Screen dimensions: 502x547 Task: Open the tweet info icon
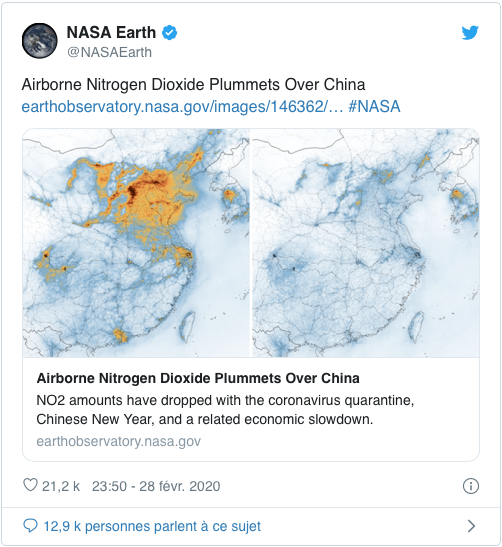pos(471,486)
